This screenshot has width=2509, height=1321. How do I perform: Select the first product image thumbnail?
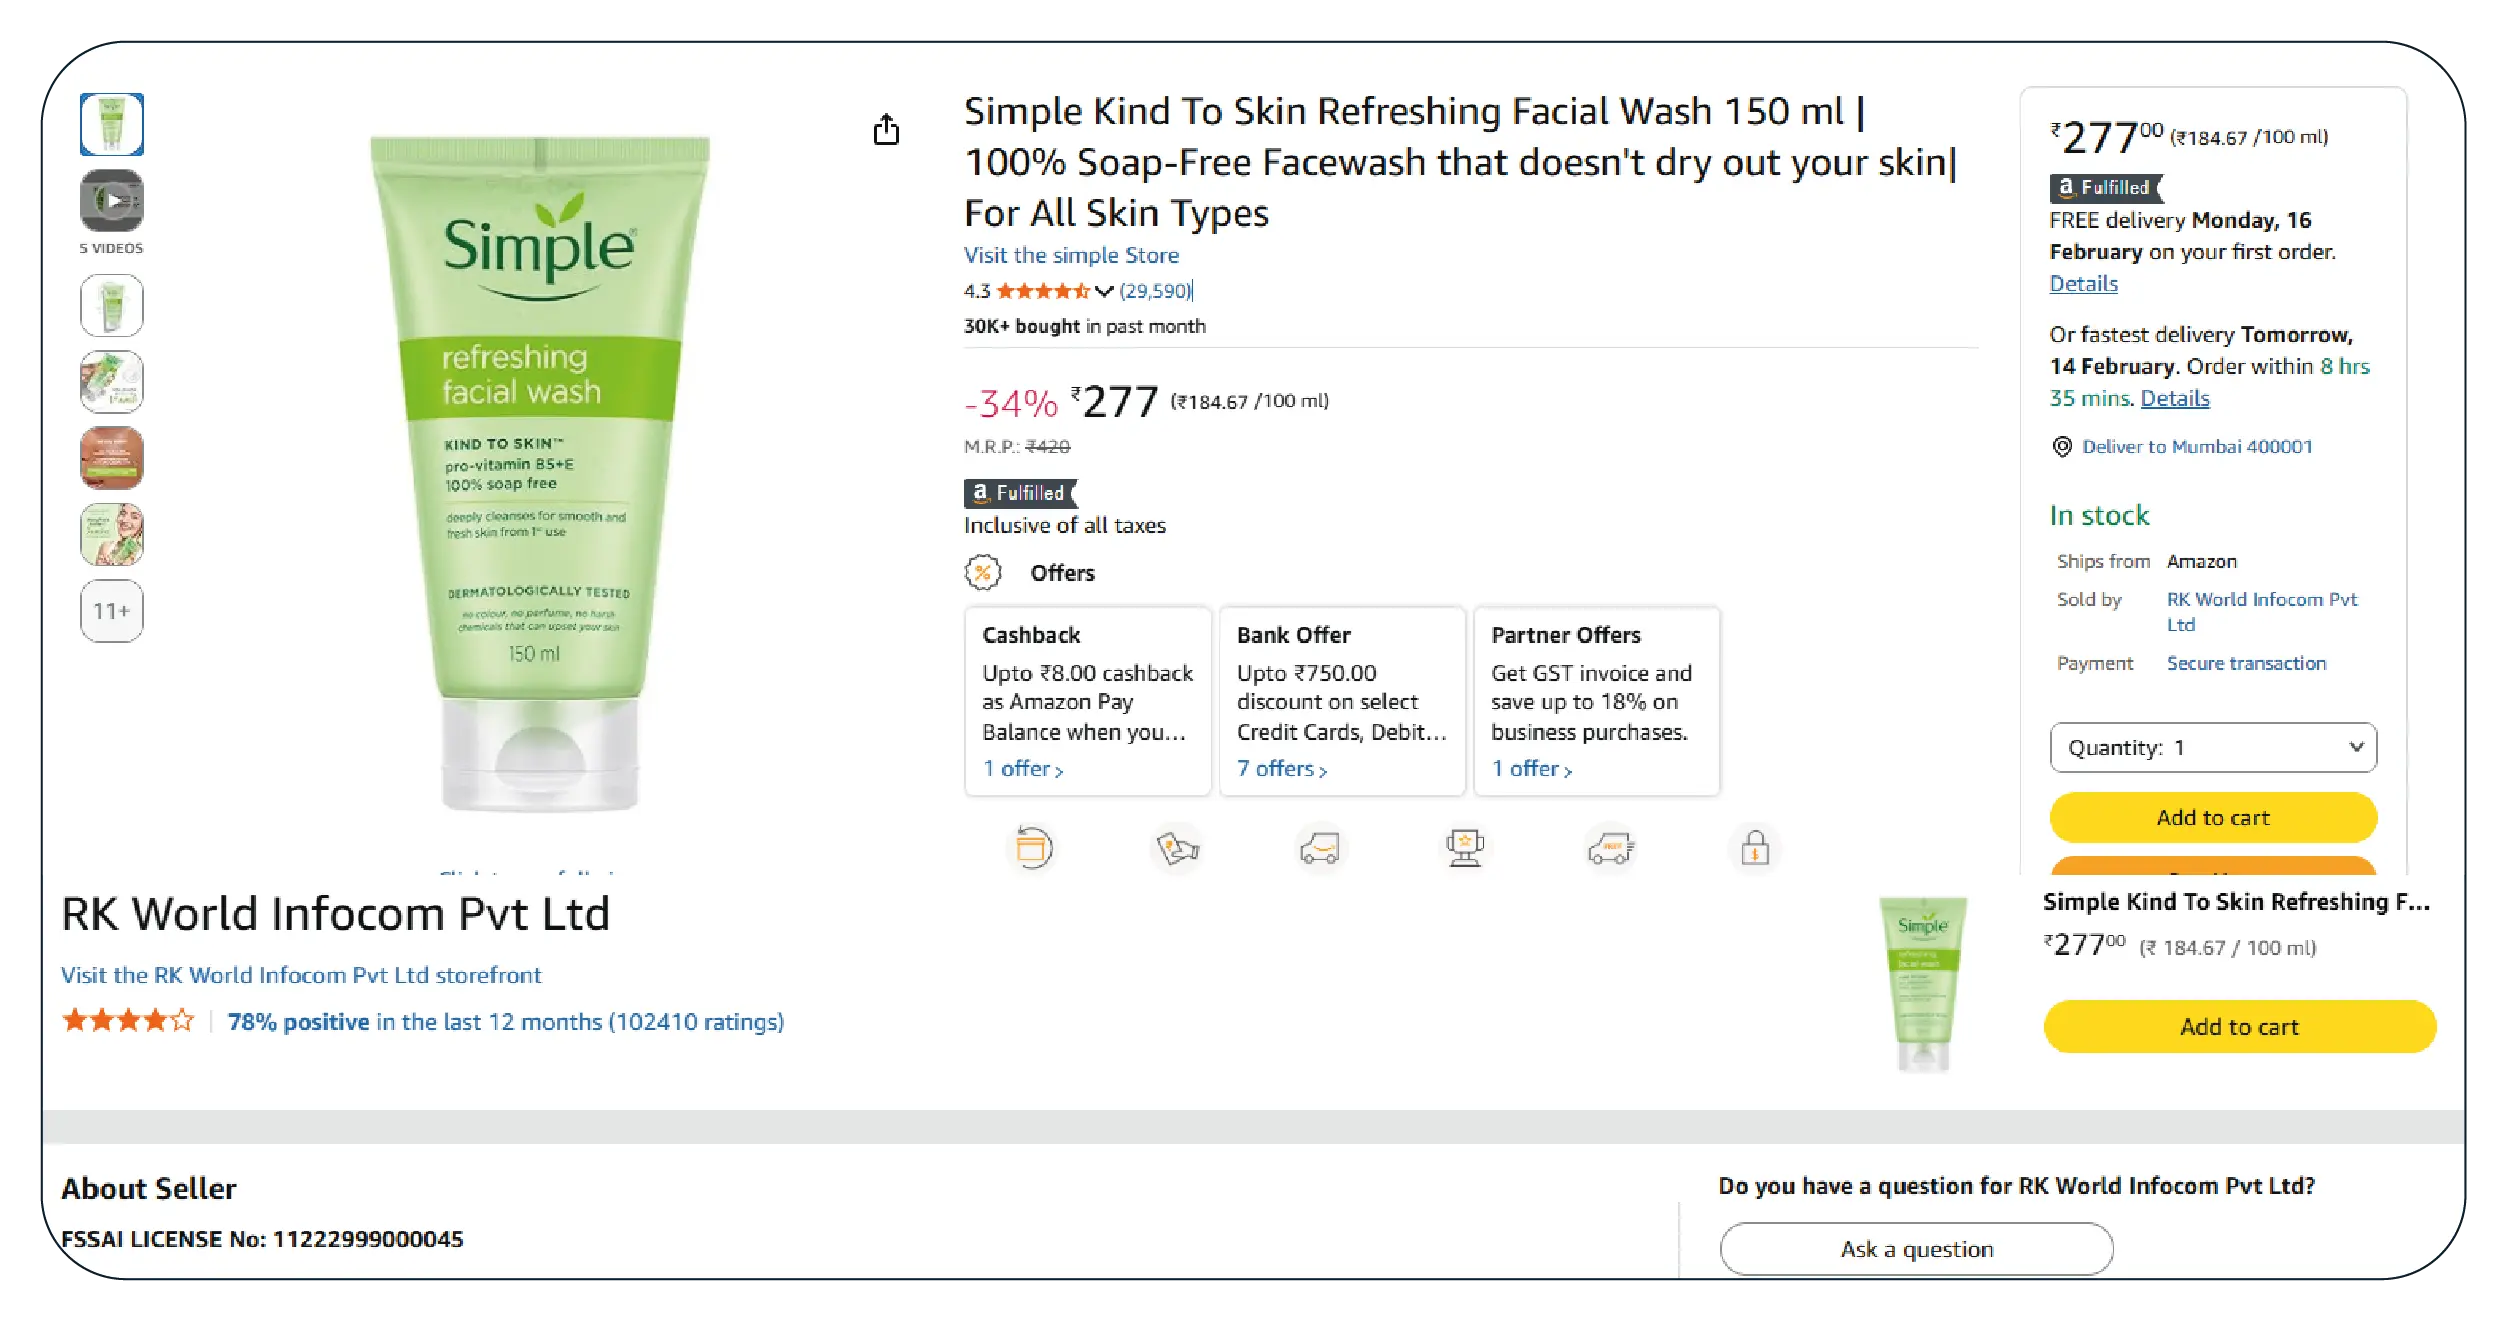[x=112, y=125]
